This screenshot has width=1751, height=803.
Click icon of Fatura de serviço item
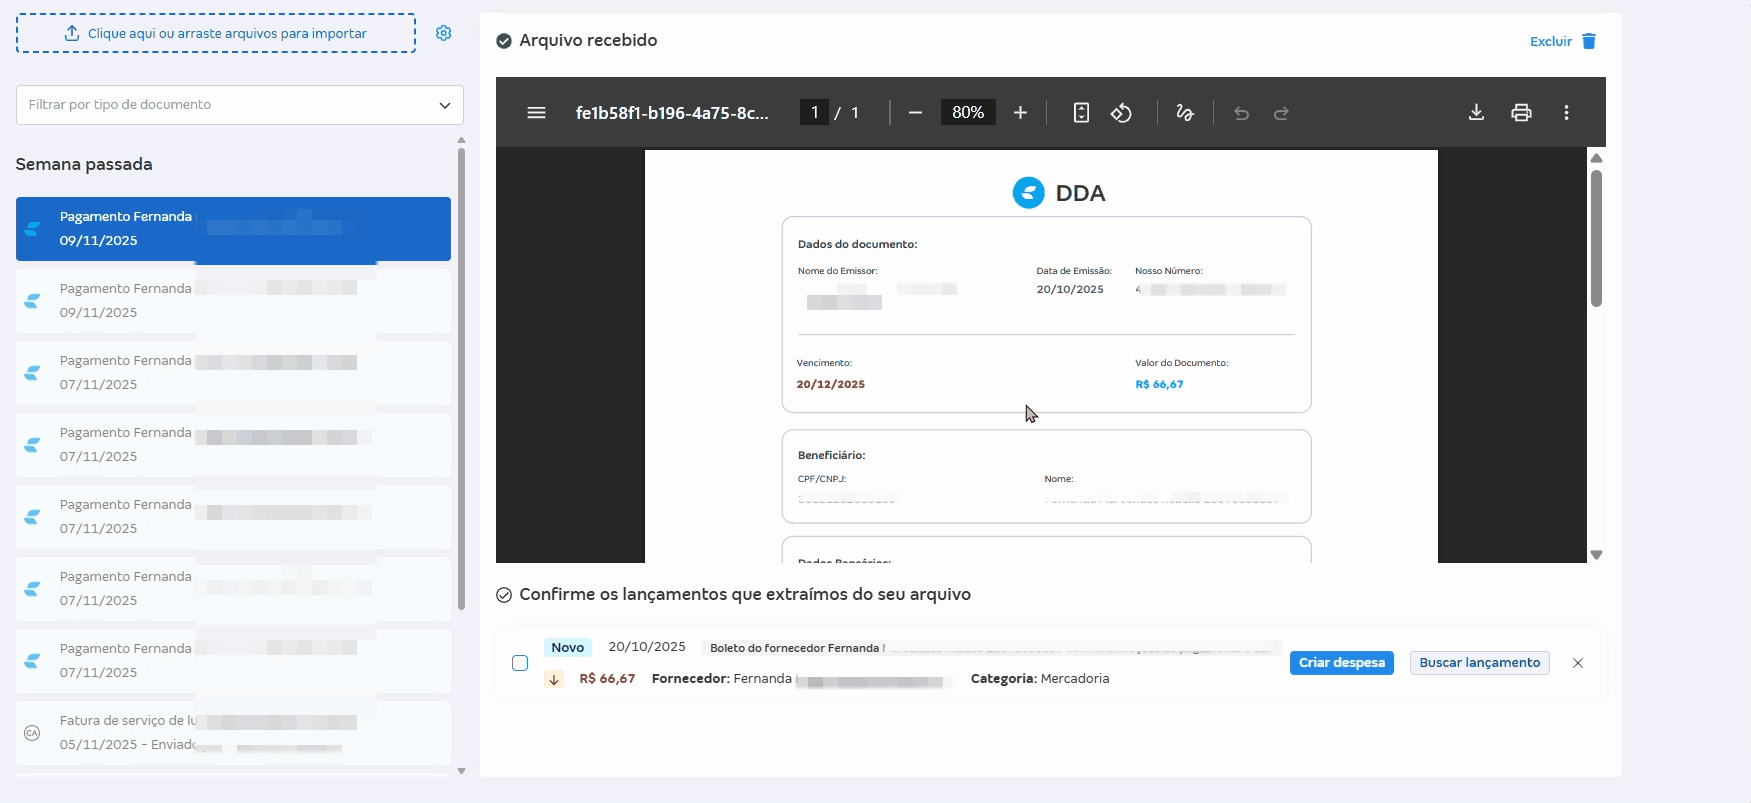(x=32, y=733)
